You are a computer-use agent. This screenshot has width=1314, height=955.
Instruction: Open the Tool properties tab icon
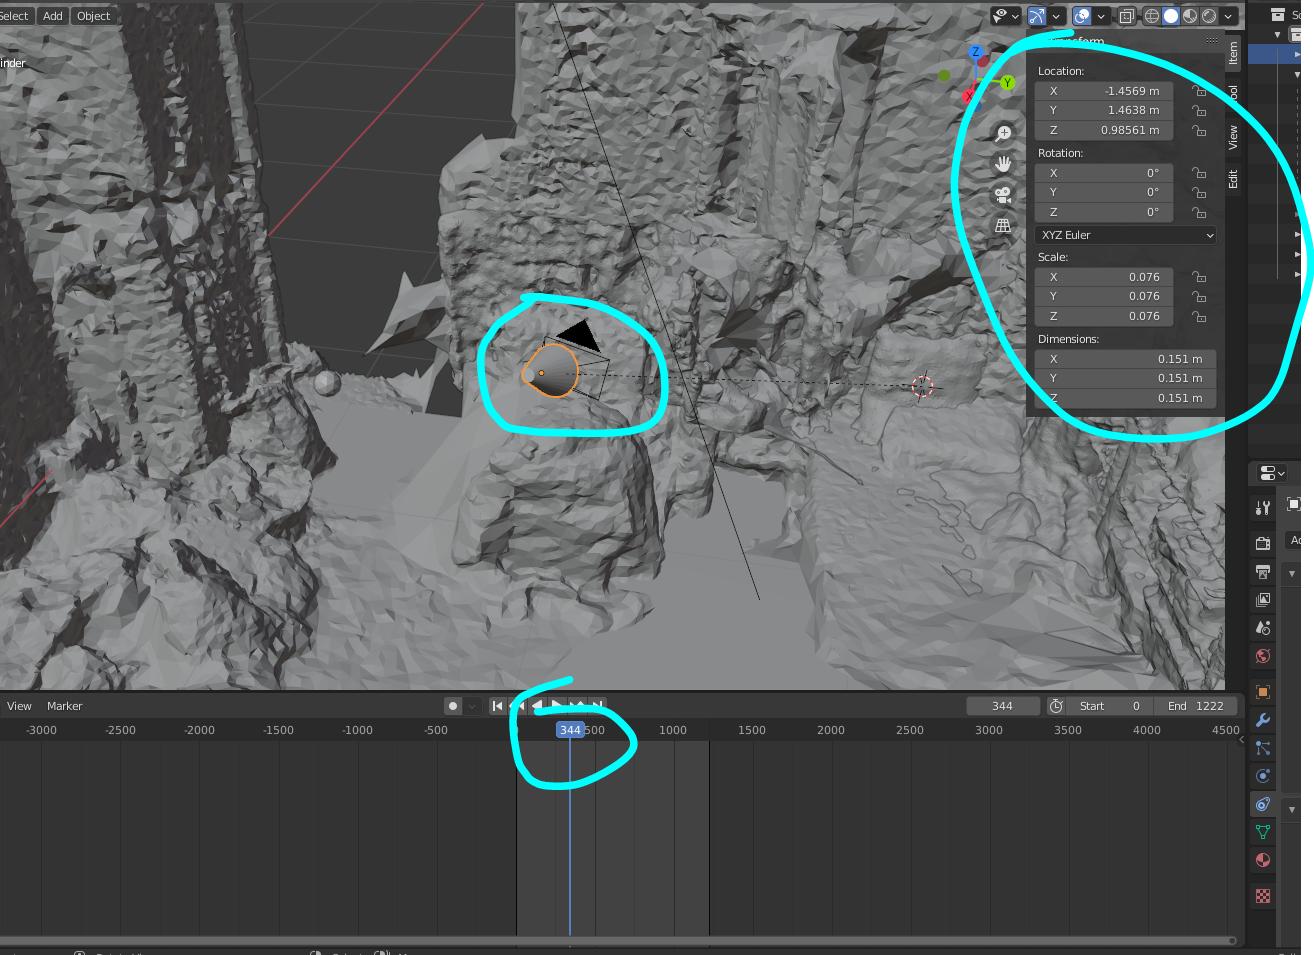pos(1263,508)
